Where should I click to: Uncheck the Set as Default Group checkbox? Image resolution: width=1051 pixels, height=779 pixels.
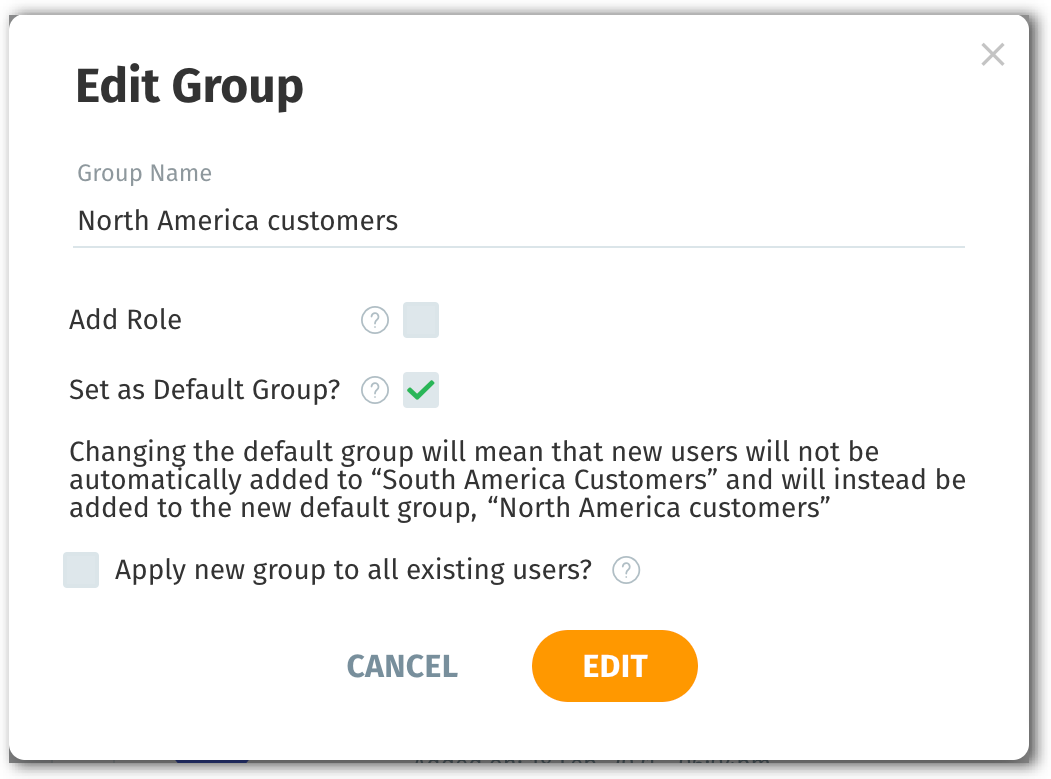click(420, 390)
